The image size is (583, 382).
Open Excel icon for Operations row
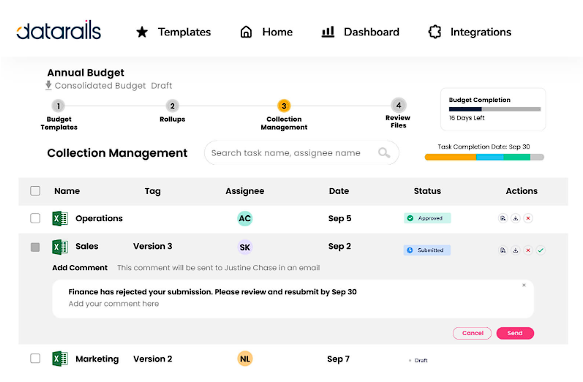point(60,218)
